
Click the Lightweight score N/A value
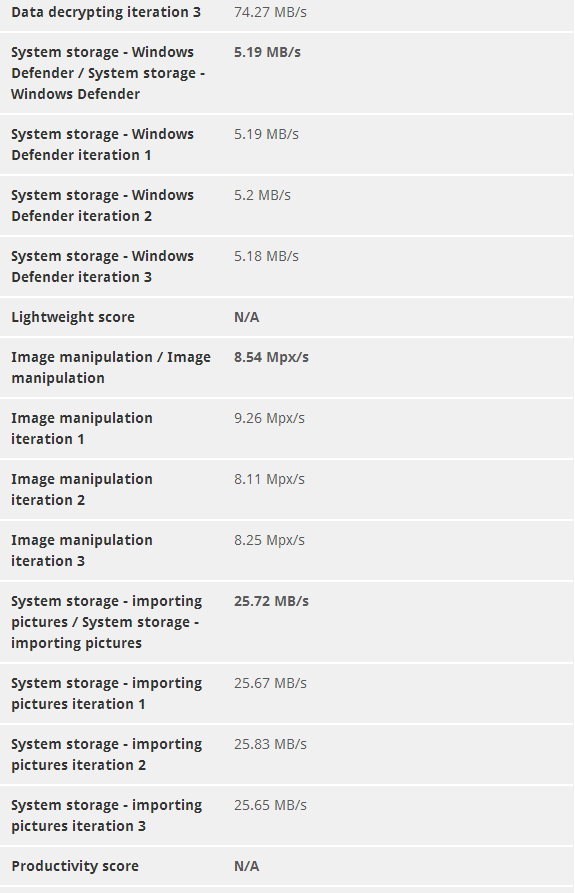click(247, 317)
